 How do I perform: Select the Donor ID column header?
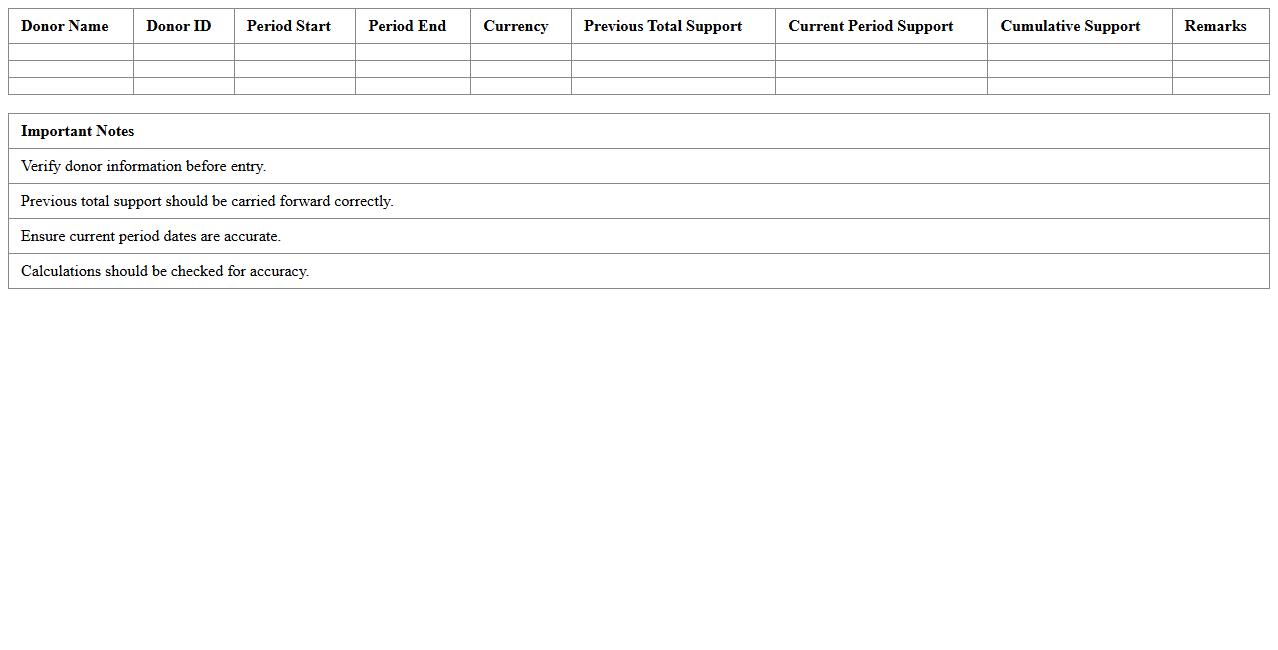179,26
